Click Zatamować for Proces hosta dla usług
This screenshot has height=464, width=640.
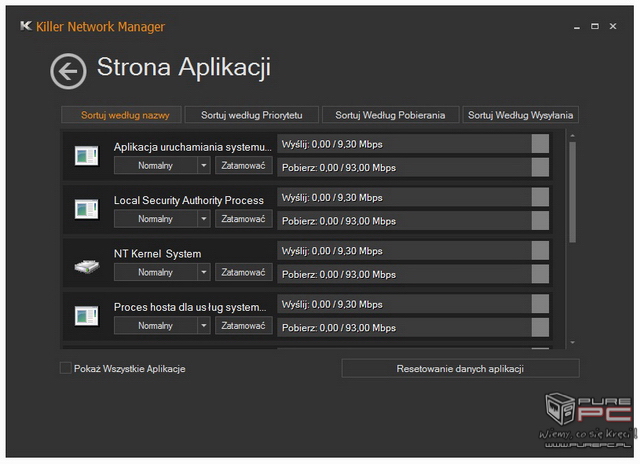point(244,326)
